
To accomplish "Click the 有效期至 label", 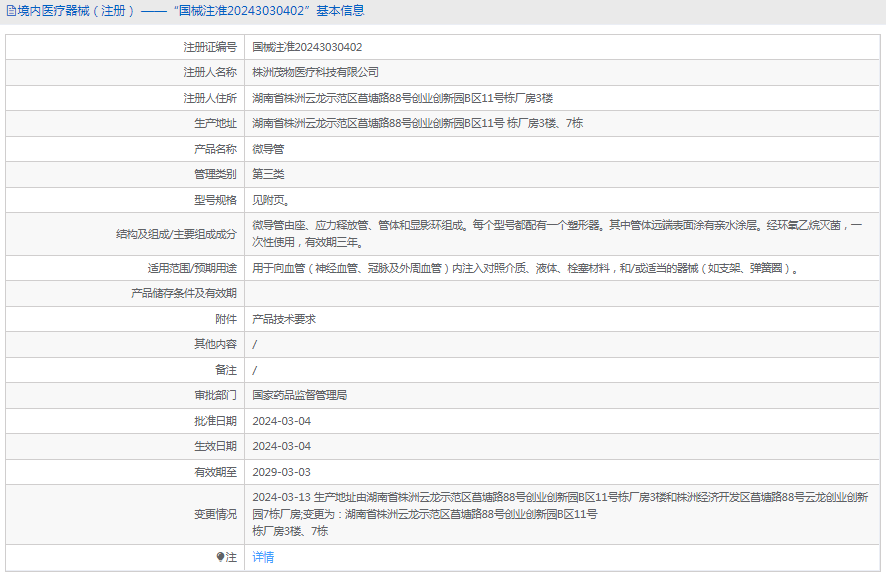I will pyautogui.click(x=215, y=472).
